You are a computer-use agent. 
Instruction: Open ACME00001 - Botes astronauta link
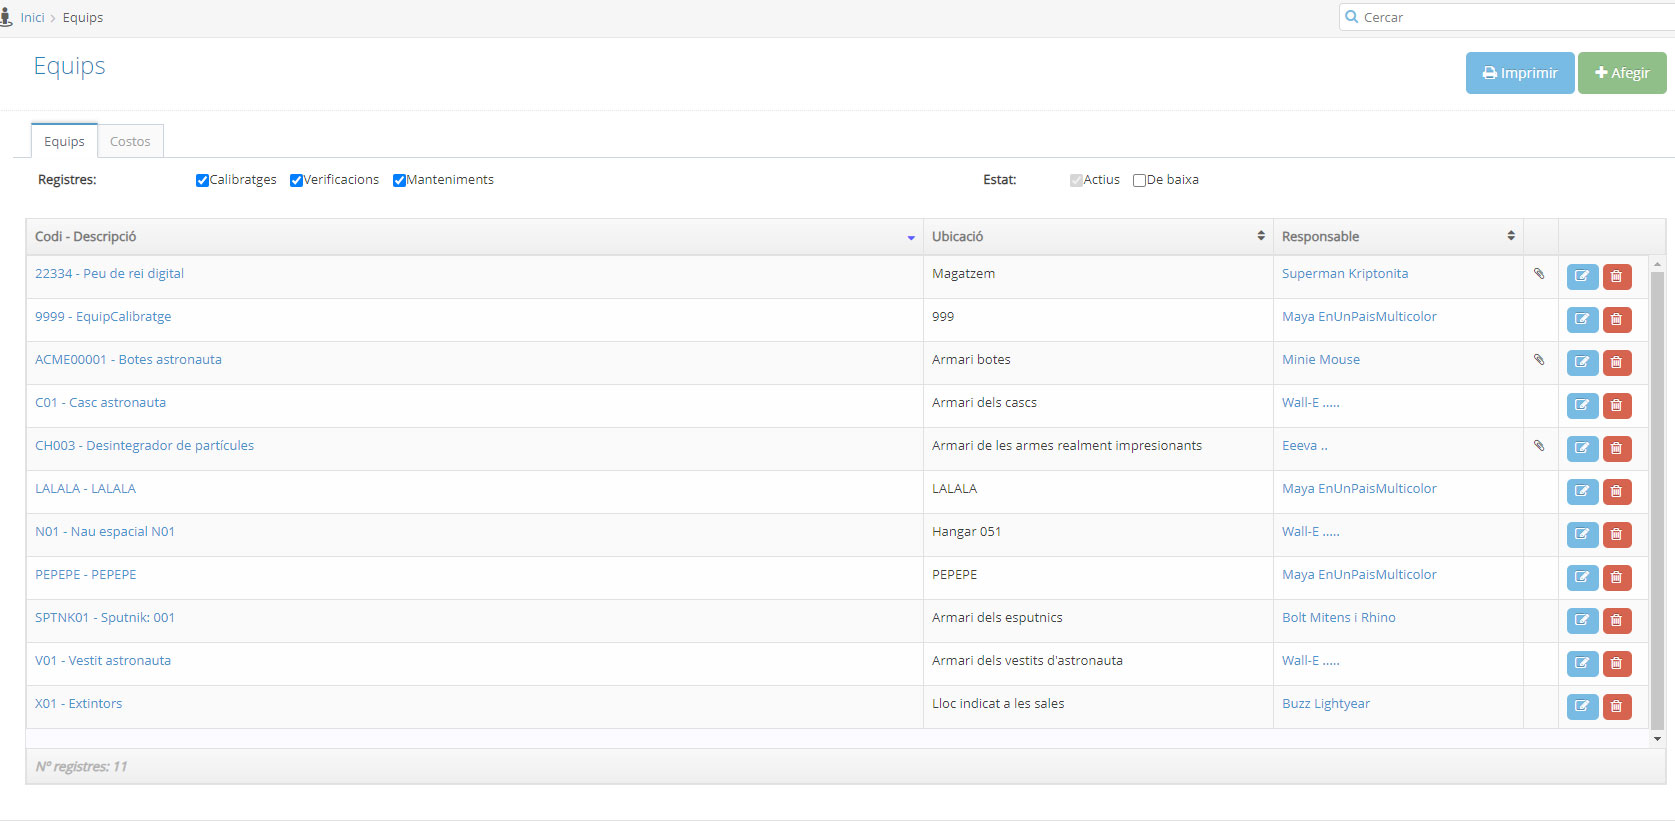pyautogui.click(x=128, y=359)
